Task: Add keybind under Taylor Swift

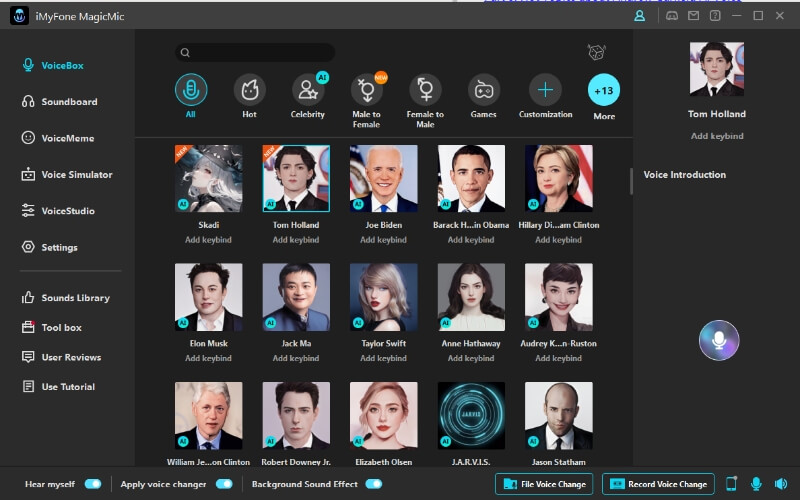Action: [384, 358]
